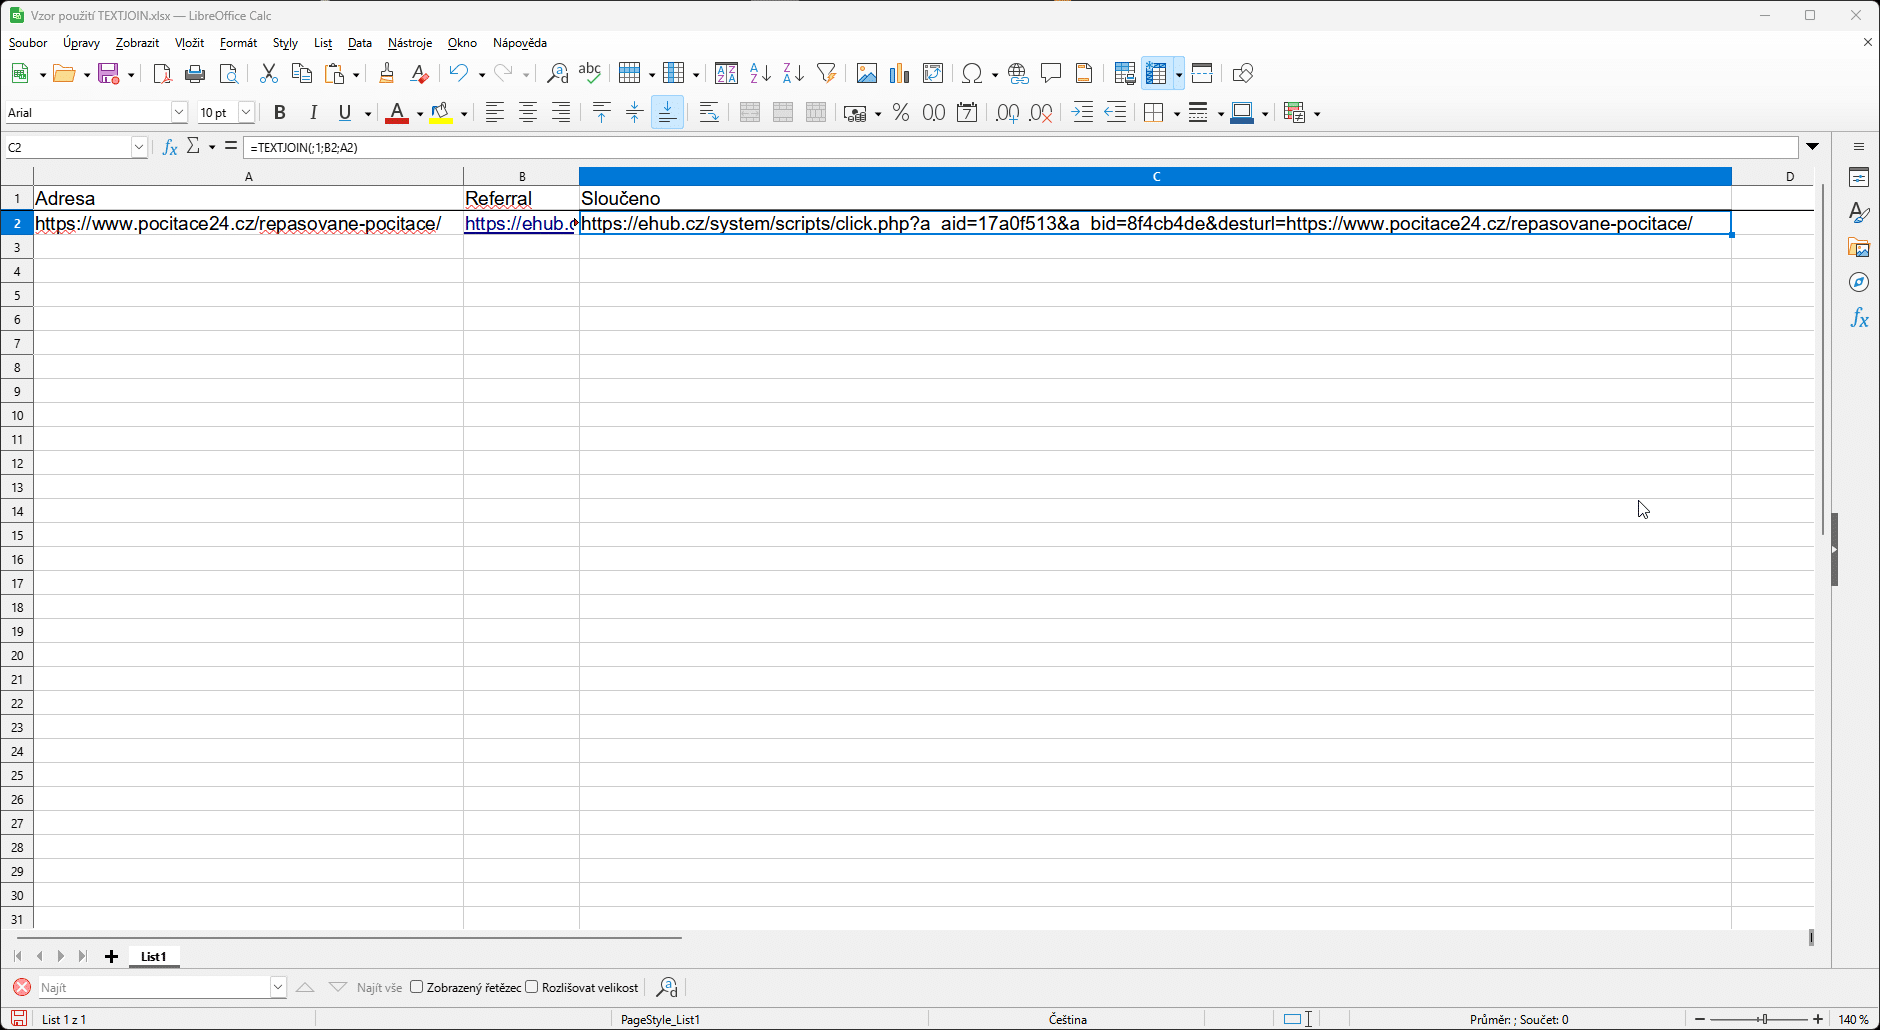
Task: Open print preview
Action: 229,73
